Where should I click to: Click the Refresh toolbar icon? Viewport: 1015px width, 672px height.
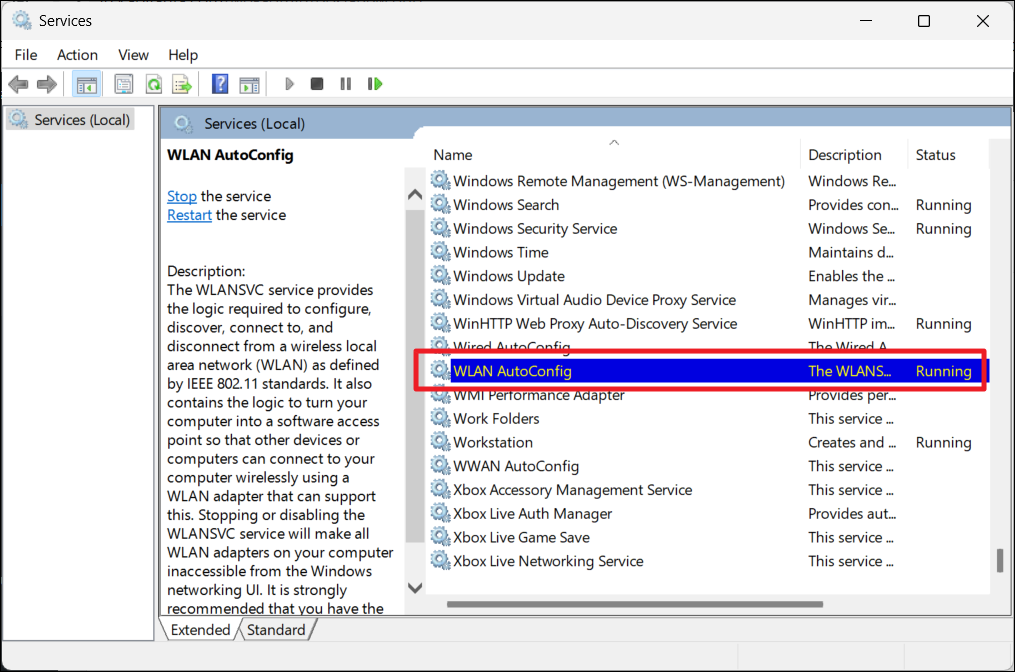click(153, 84)
